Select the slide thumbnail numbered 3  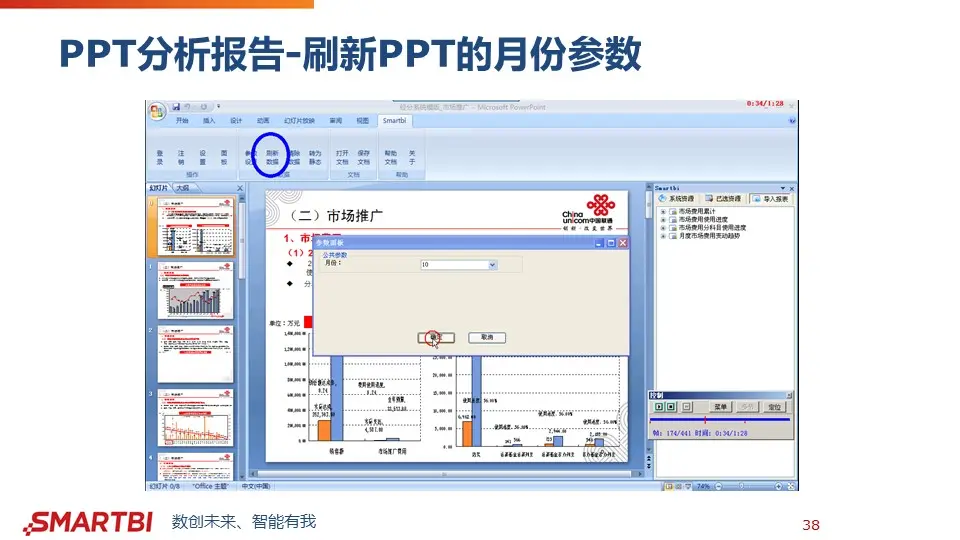pyautogui.click(x=195, y=418)
